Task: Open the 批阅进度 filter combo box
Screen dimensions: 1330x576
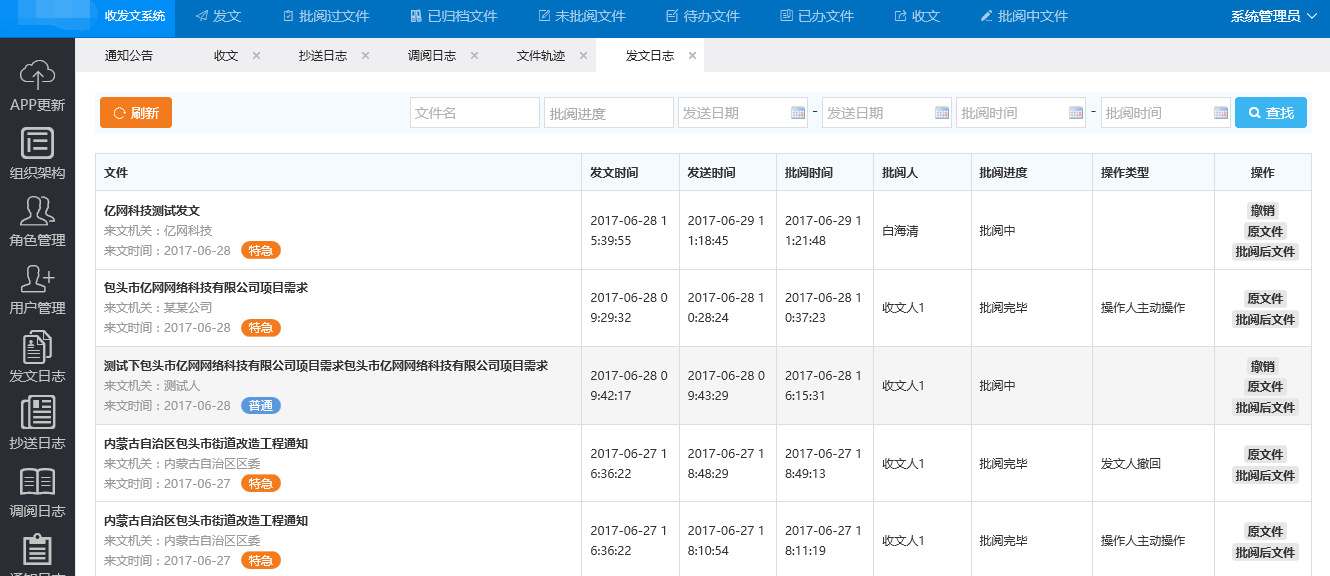Action: click(x=608, y=113)
